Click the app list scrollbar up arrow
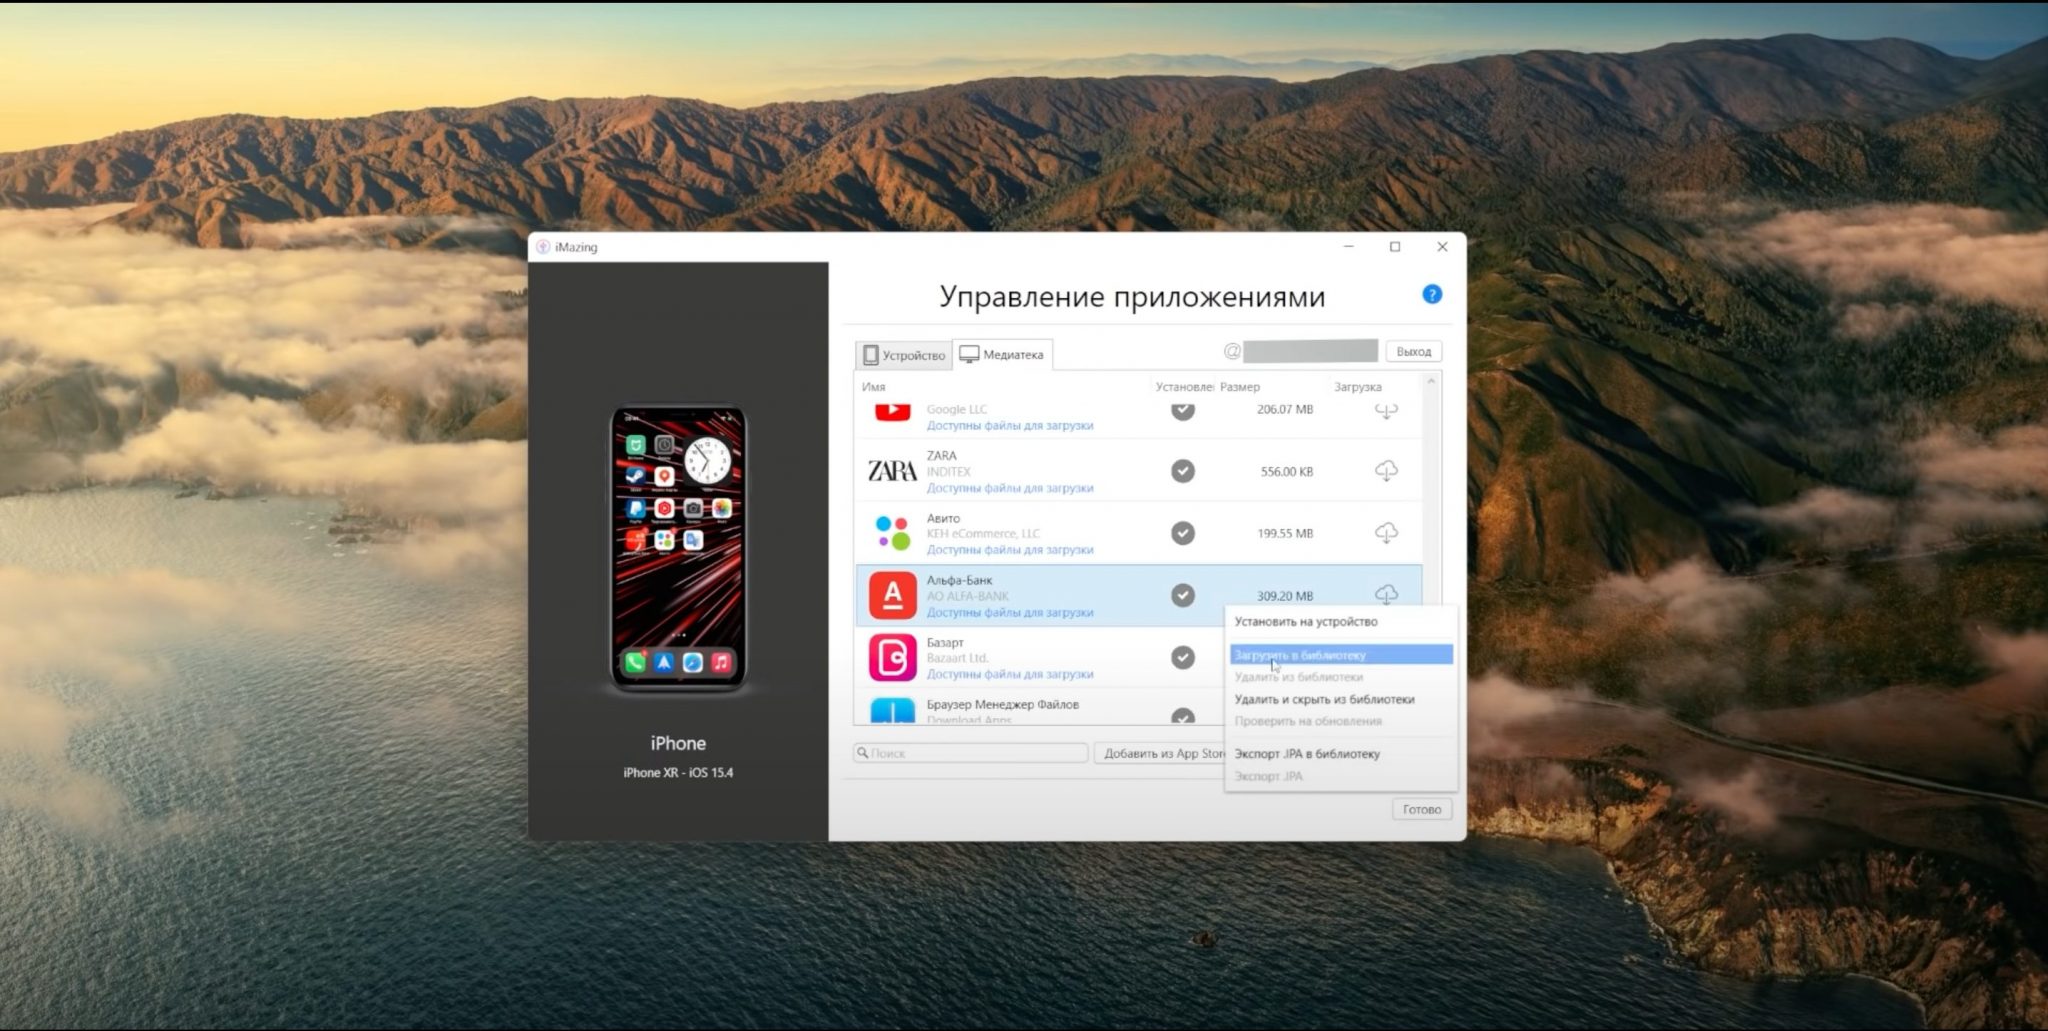The width and height of the screenshot is (2048, 1031). (x=1431, y=383)
